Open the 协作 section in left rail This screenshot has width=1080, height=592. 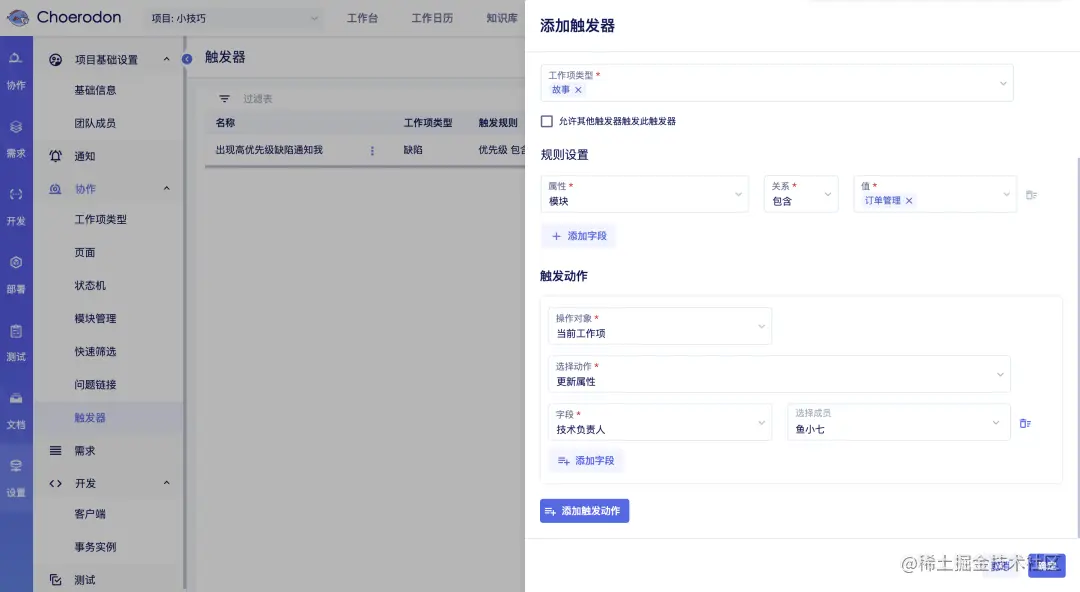coord(16,71)
